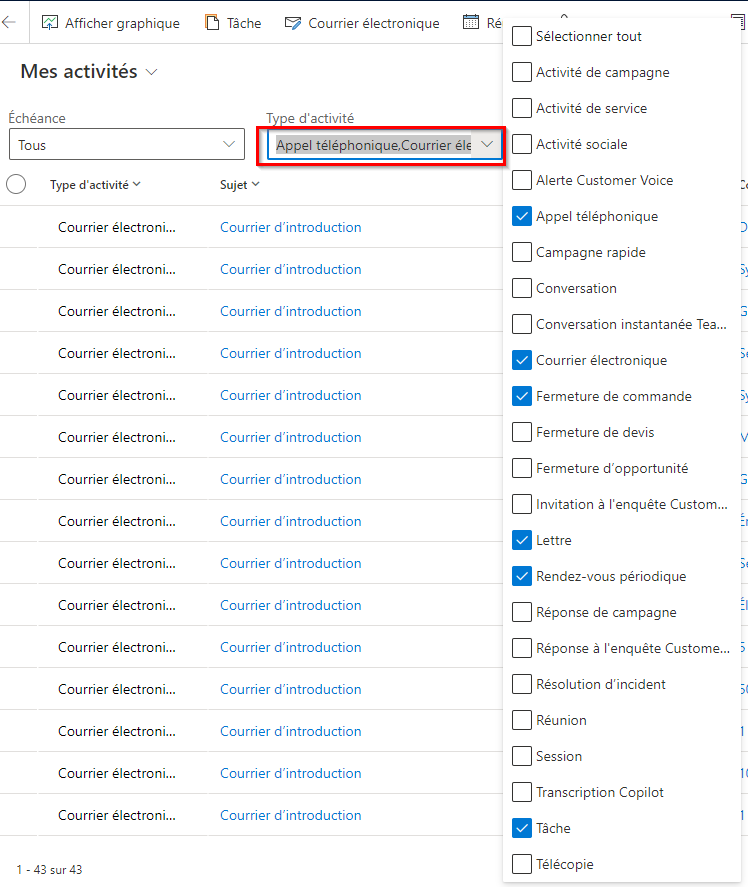Enable the Réunion checkbox
748x887 pixels.
pyautogui.click(x=522, y=720)
